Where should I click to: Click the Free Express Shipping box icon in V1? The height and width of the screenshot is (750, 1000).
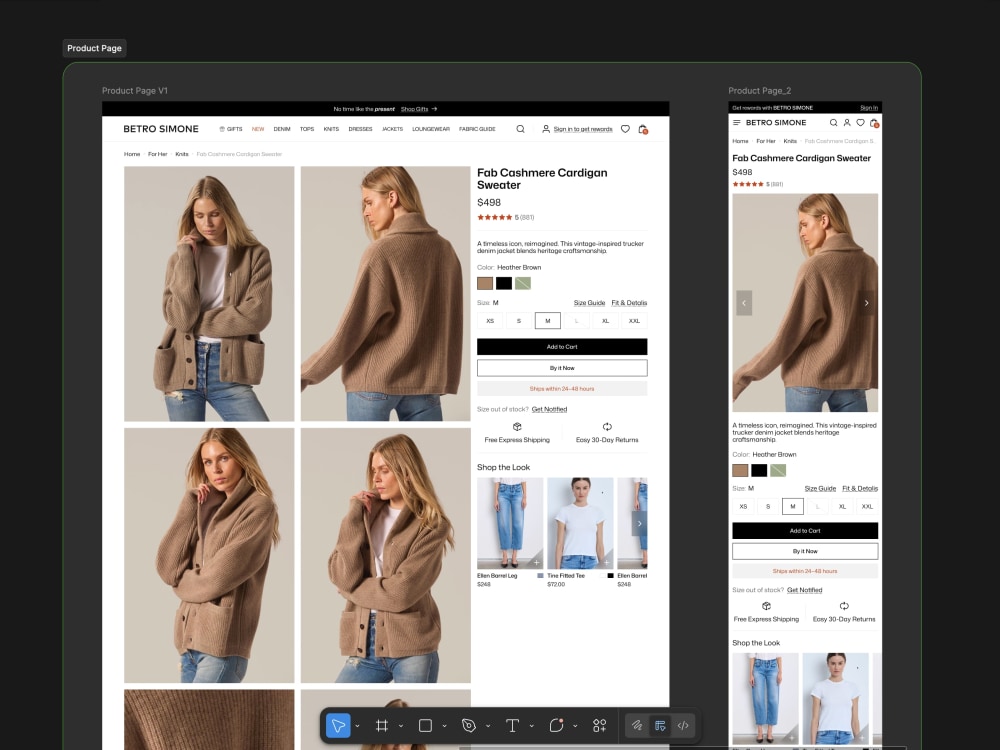[x=517, y=427]
